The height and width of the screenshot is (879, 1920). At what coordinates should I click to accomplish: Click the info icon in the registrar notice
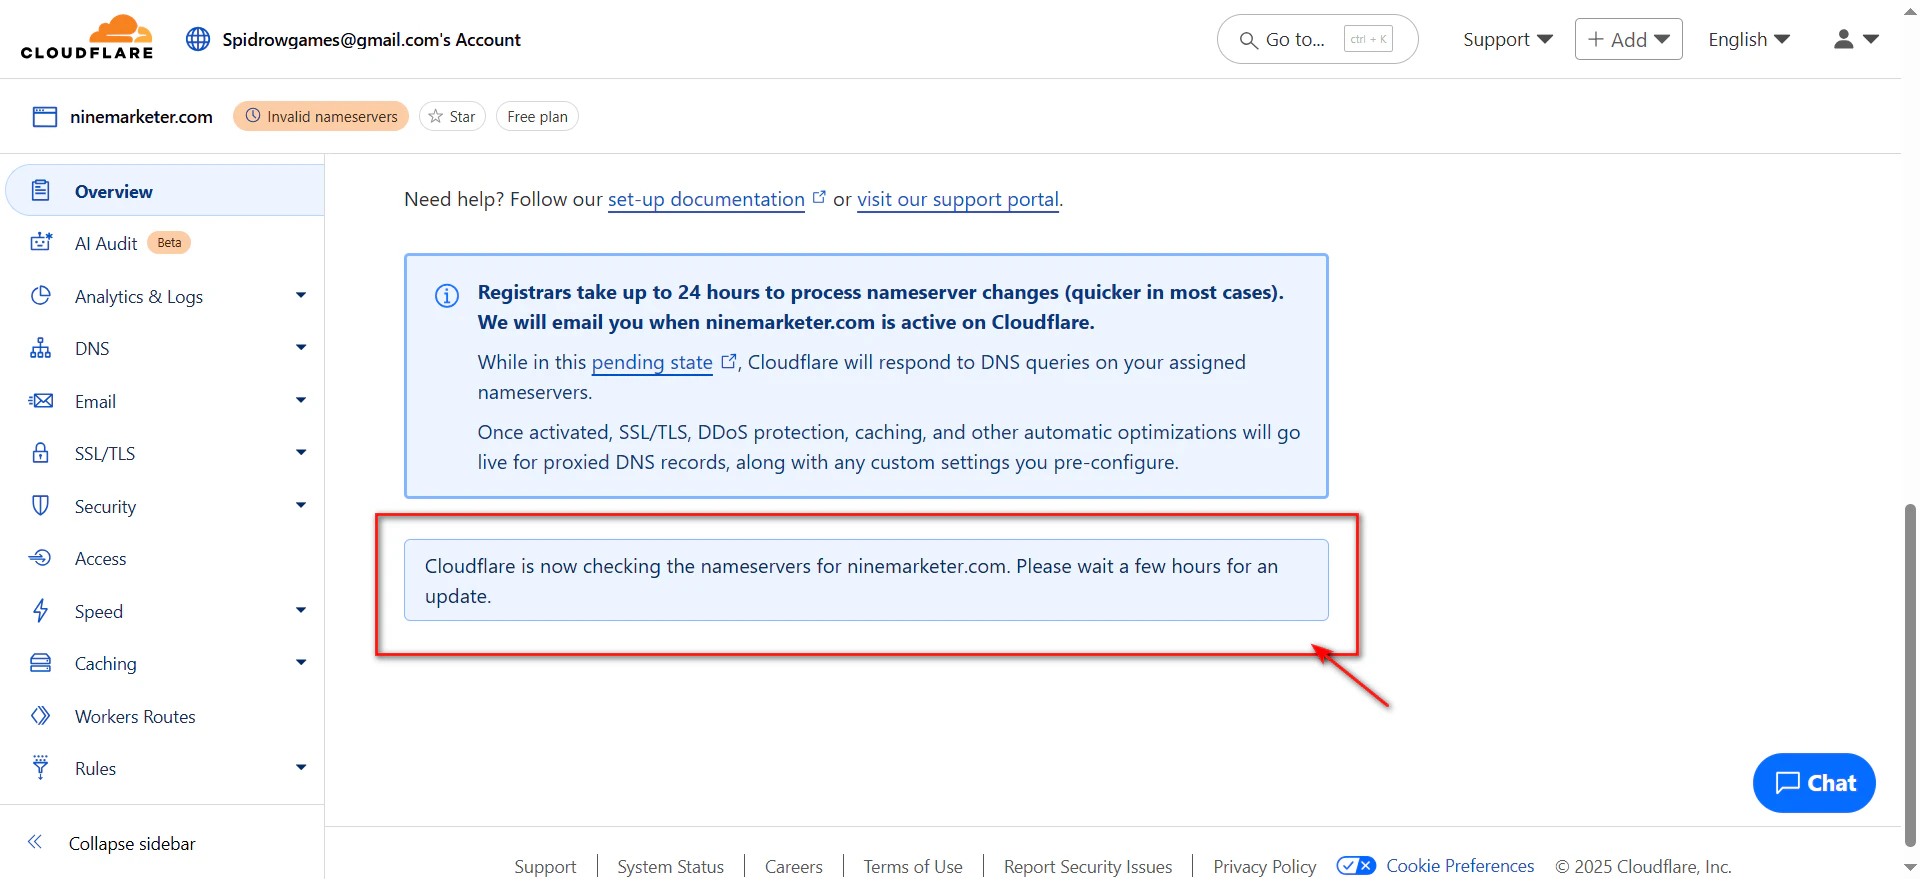coord(447,295)
